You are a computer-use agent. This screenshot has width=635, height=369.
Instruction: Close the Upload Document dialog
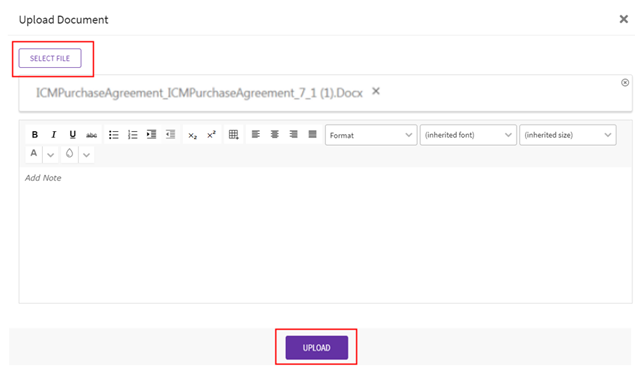(x=624, y=19)
